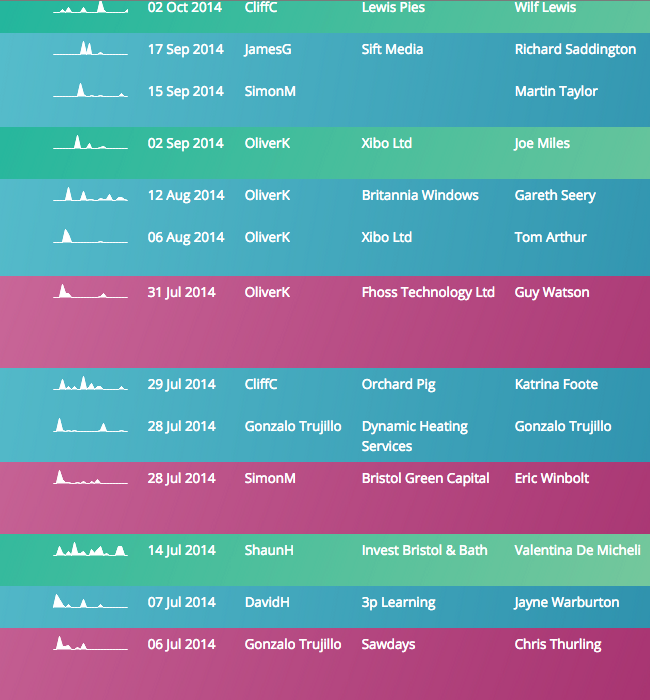Select the owner name JamesG

[267, 49]
